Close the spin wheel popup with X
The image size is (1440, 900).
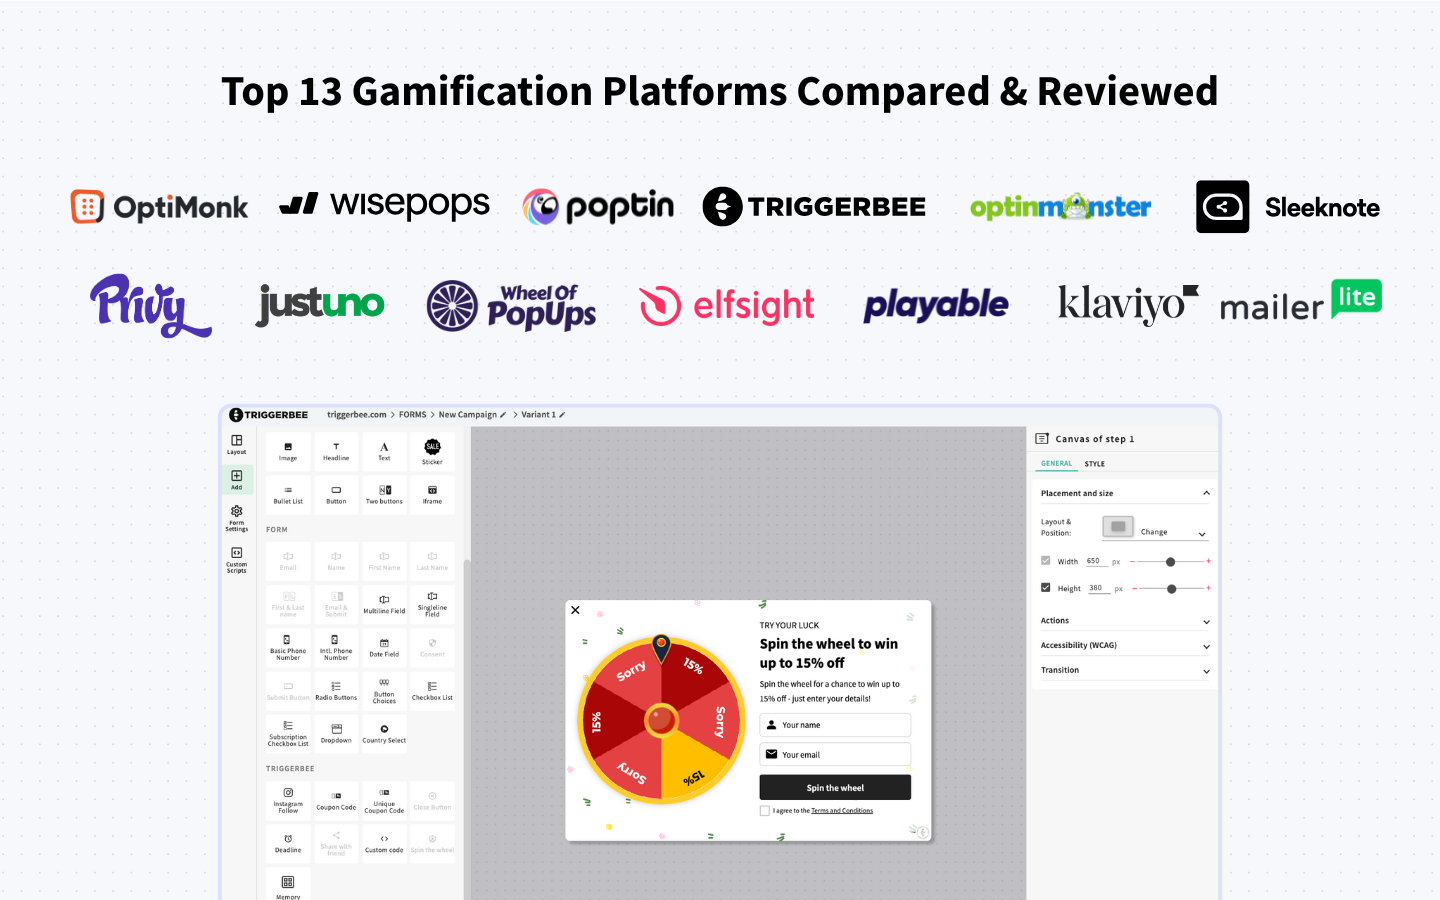coord(575,610)
